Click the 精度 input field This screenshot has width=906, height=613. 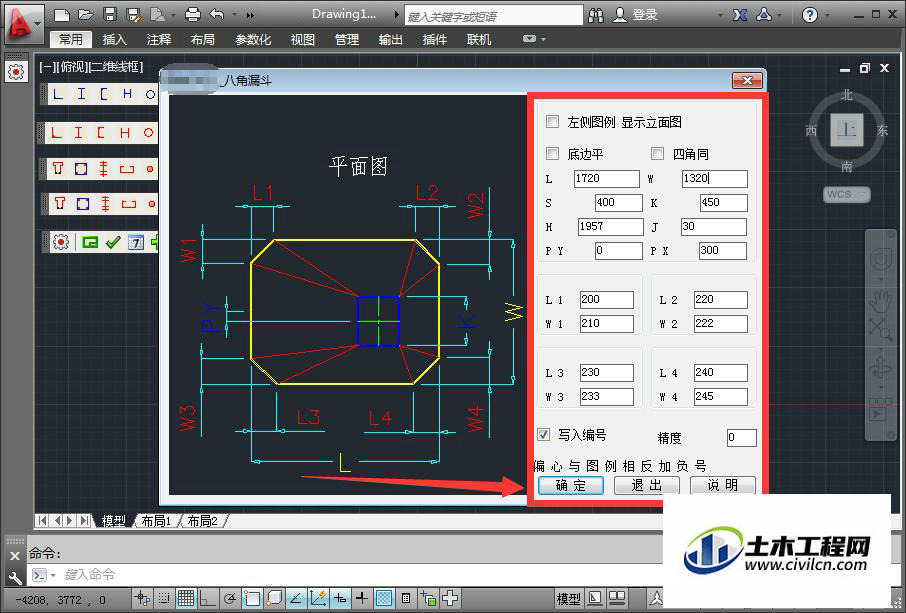pyautogui.click(x=741, y=437)
